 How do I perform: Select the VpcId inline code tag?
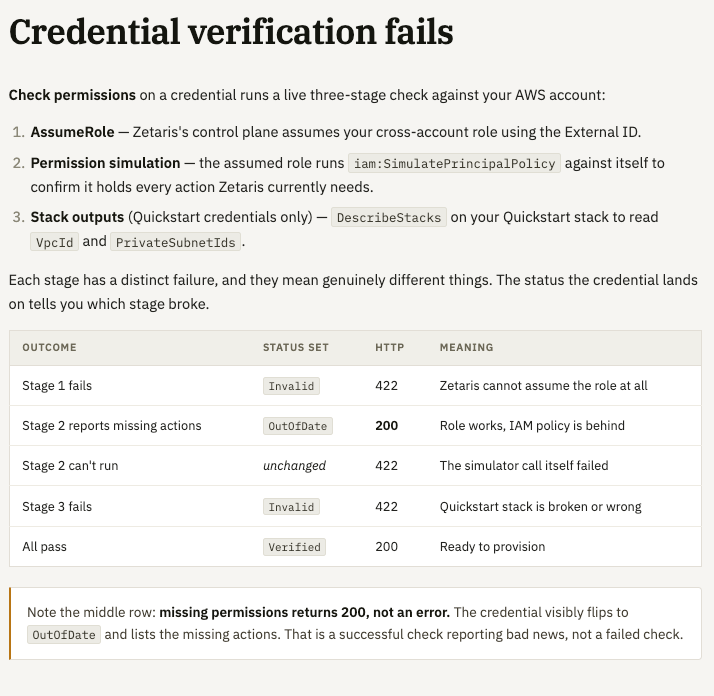[55, 242]
